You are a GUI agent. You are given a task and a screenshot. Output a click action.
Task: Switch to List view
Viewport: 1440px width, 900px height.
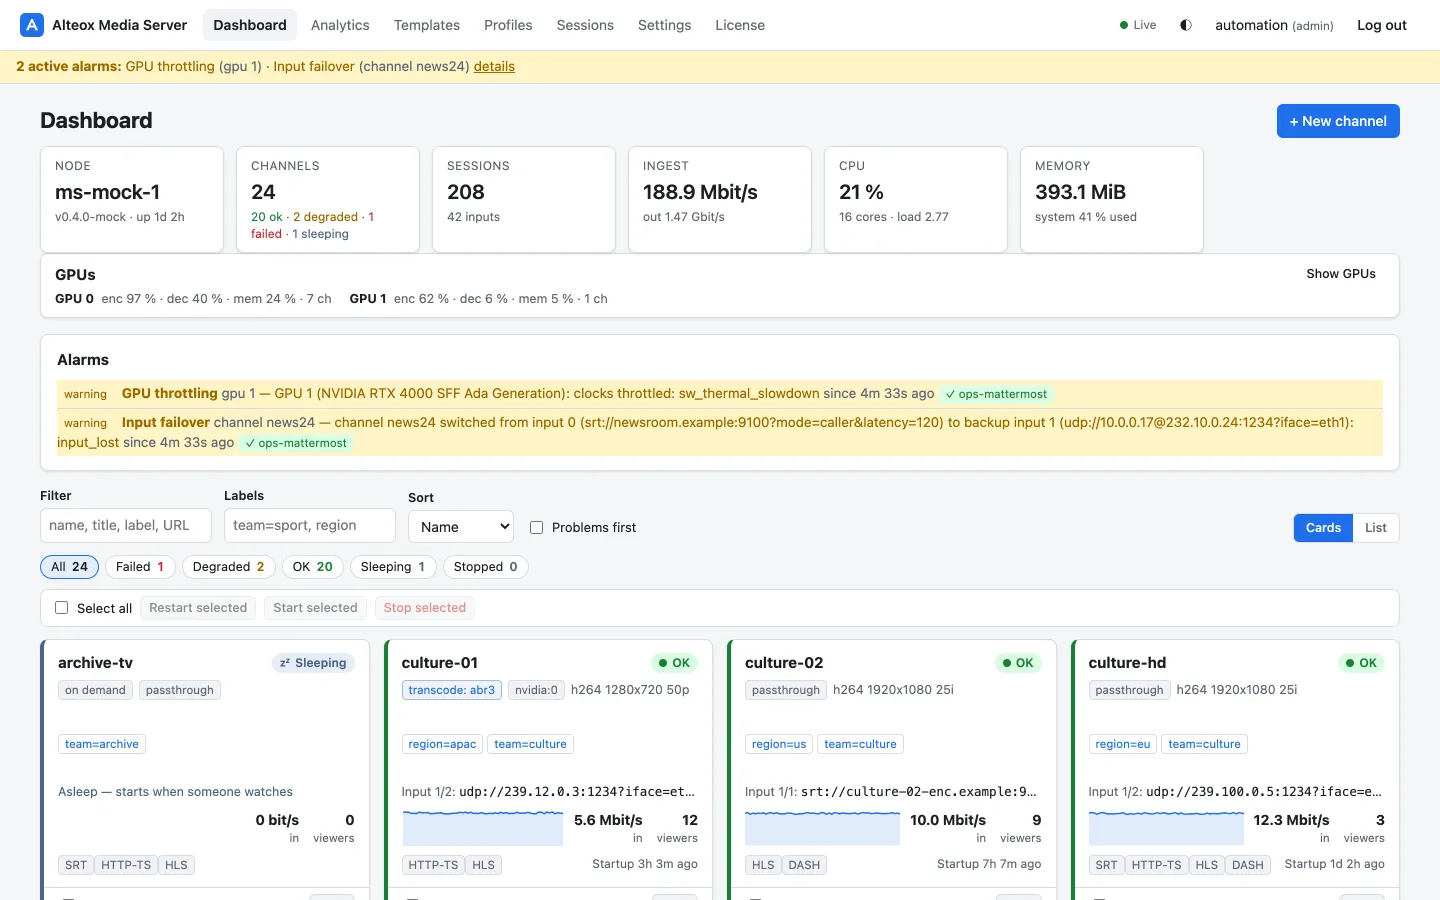click(x=1376, y=528)
